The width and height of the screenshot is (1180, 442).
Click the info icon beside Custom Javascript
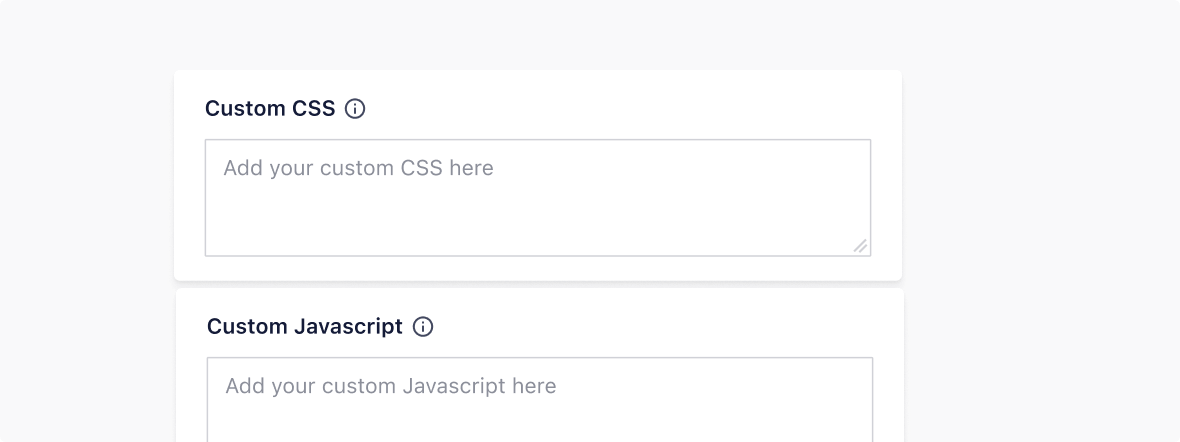click(x=423, y=327)
